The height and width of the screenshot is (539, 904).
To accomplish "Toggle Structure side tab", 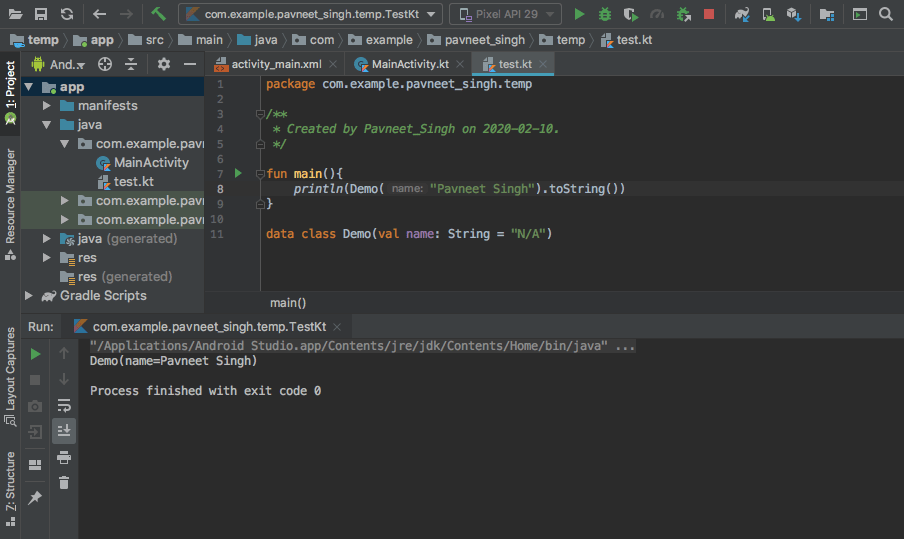I will pos(10,489).
